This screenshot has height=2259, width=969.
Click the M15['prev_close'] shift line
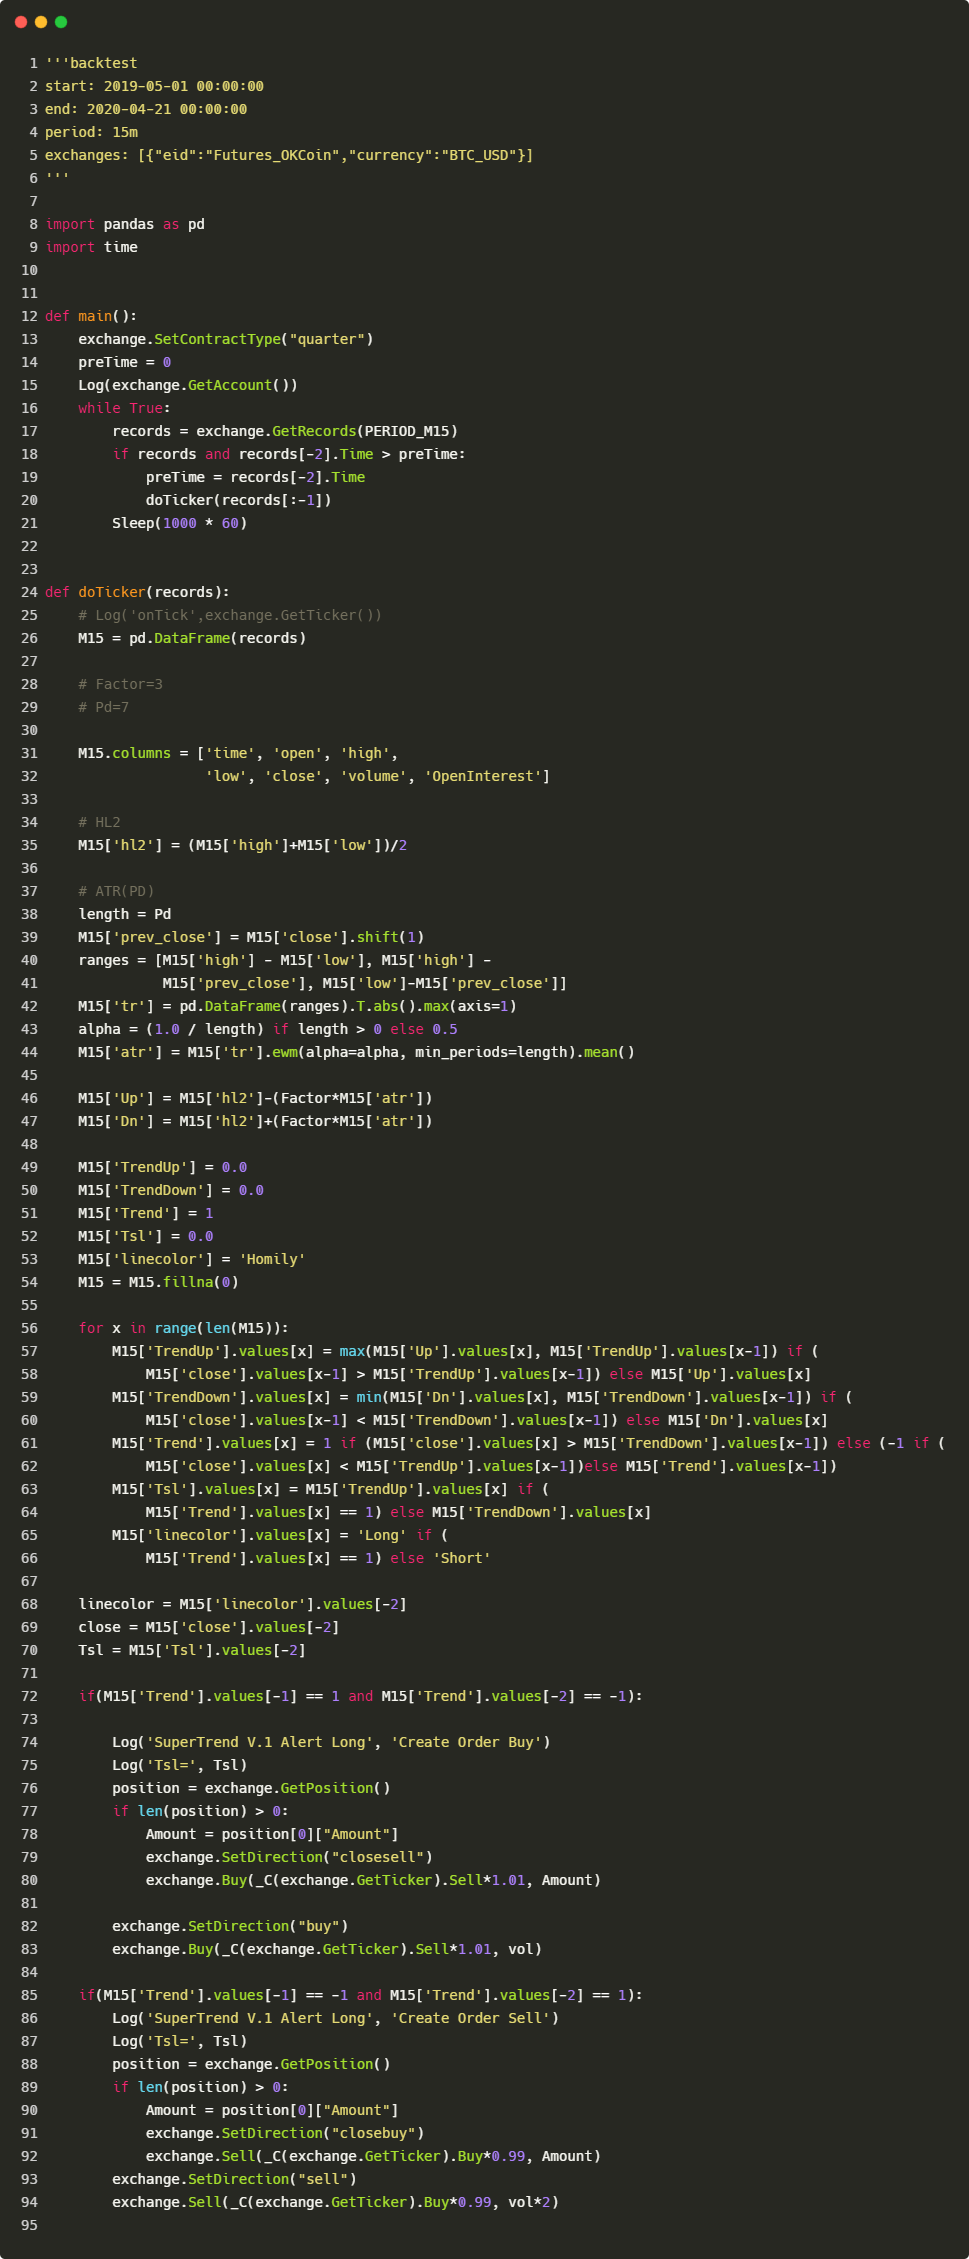[252, 937]
